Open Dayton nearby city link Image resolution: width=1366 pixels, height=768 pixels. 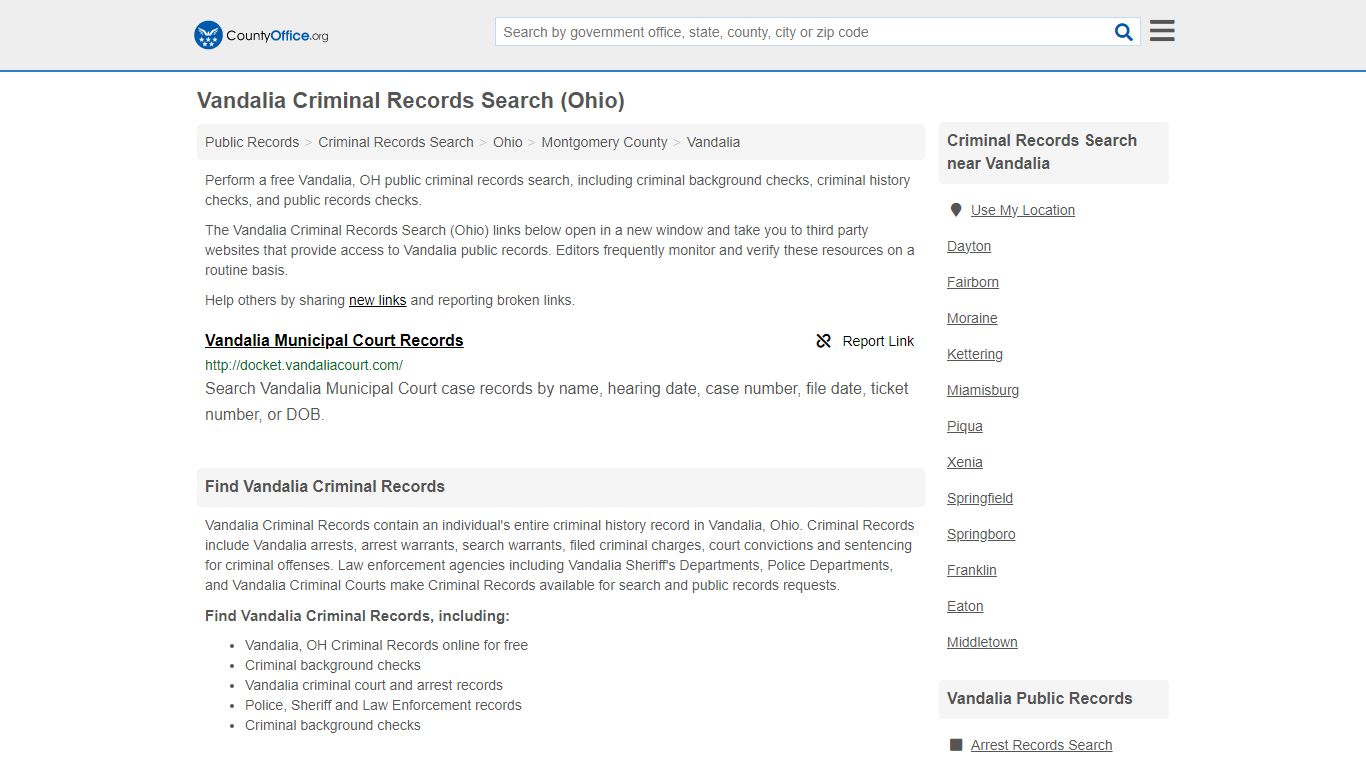(969, 246)
